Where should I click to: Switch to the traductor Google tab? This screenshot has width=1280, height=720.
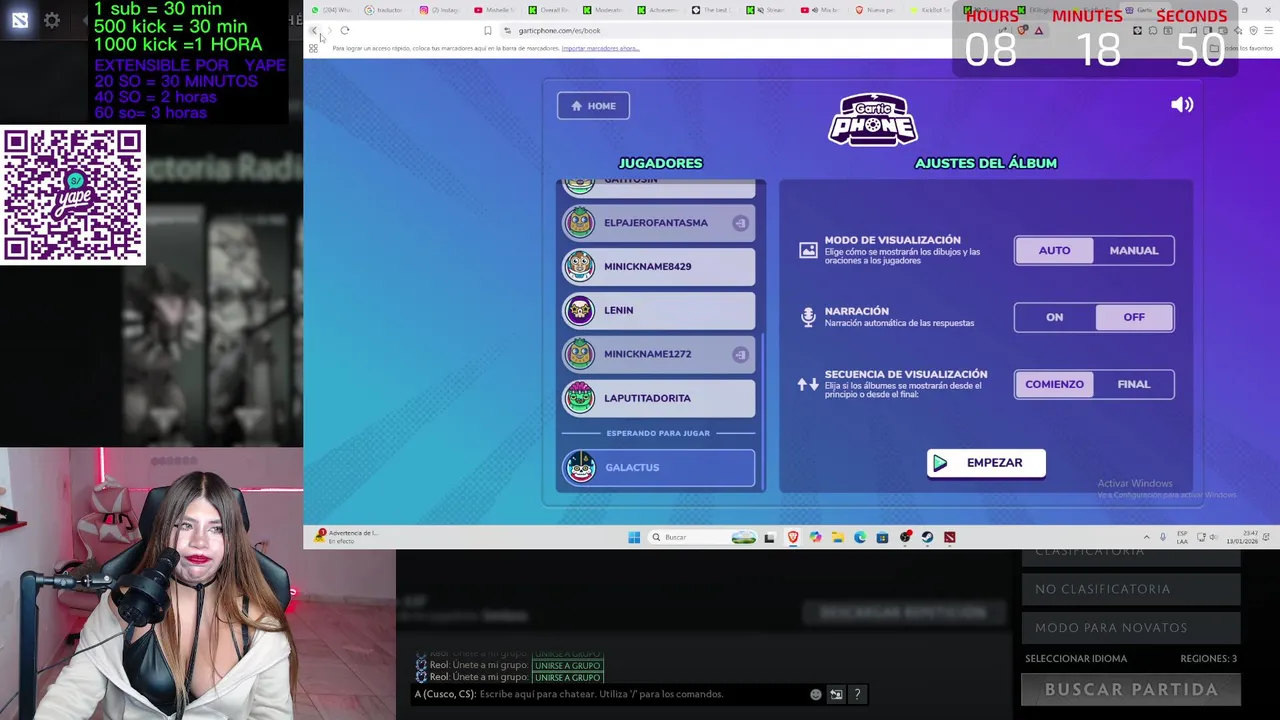pyautogui.click(x=385, y=10)
